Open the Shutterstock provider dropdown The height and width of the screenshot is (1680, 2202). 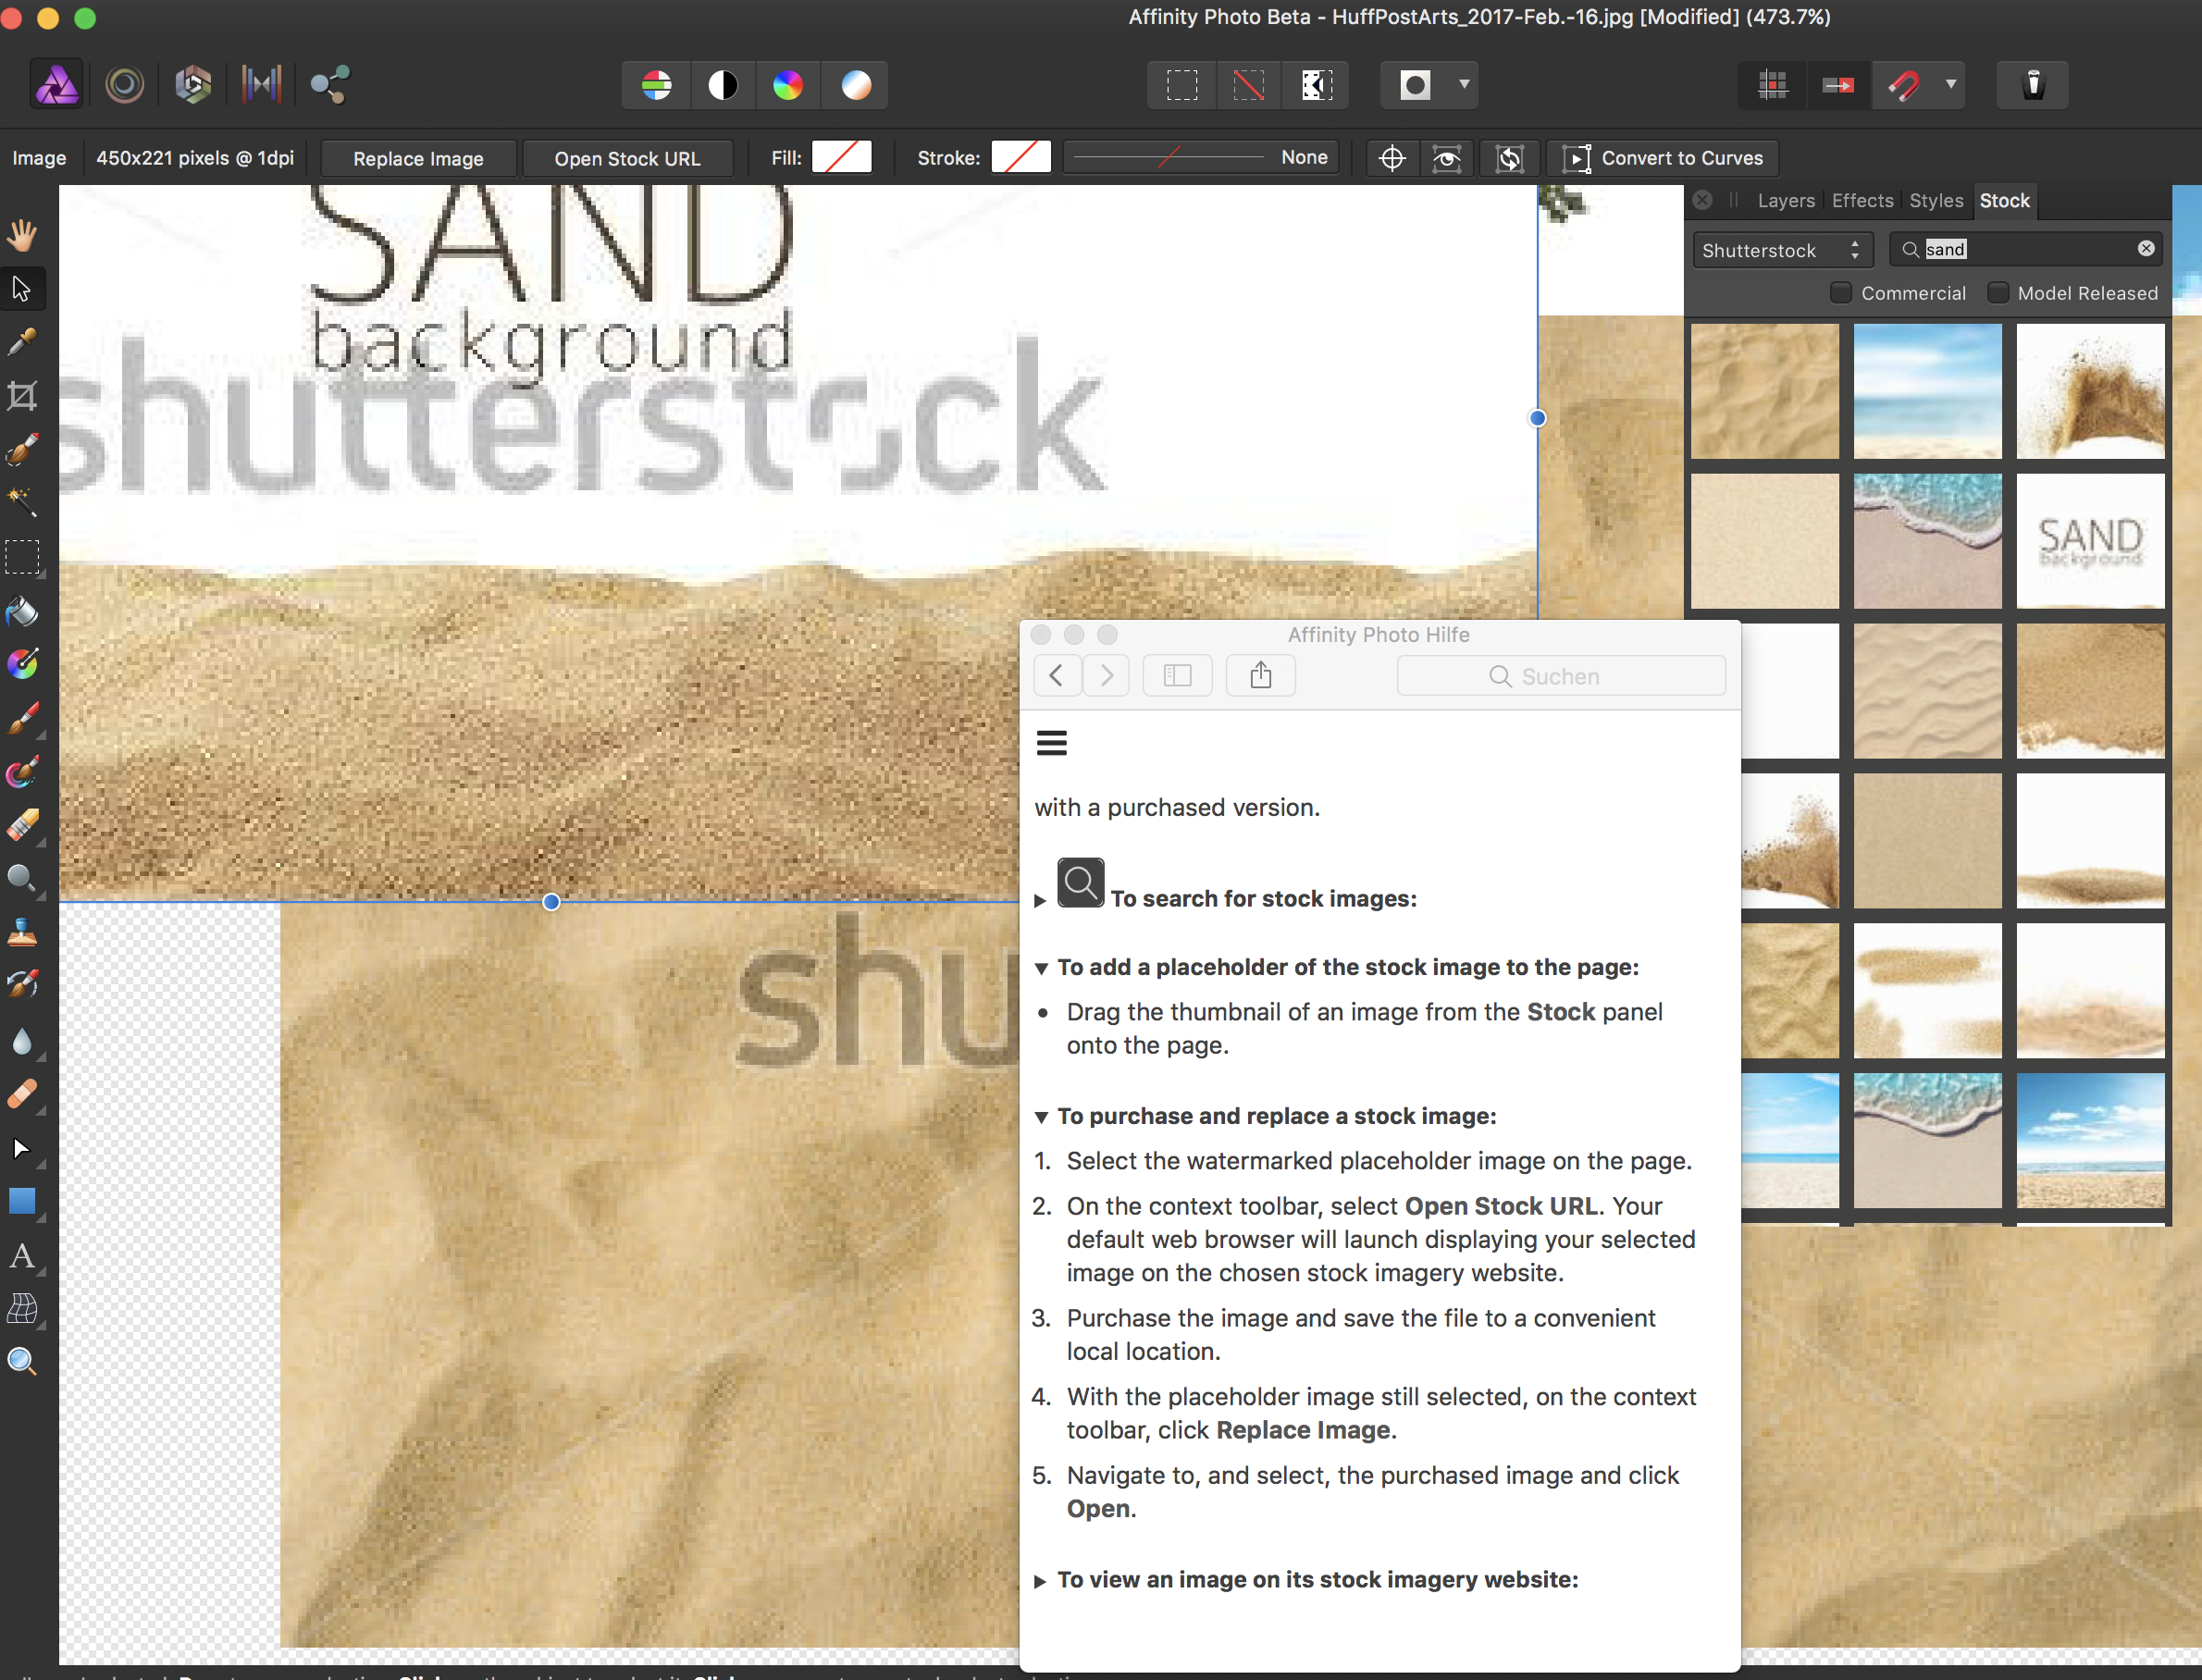click(x=1782, y=250)
